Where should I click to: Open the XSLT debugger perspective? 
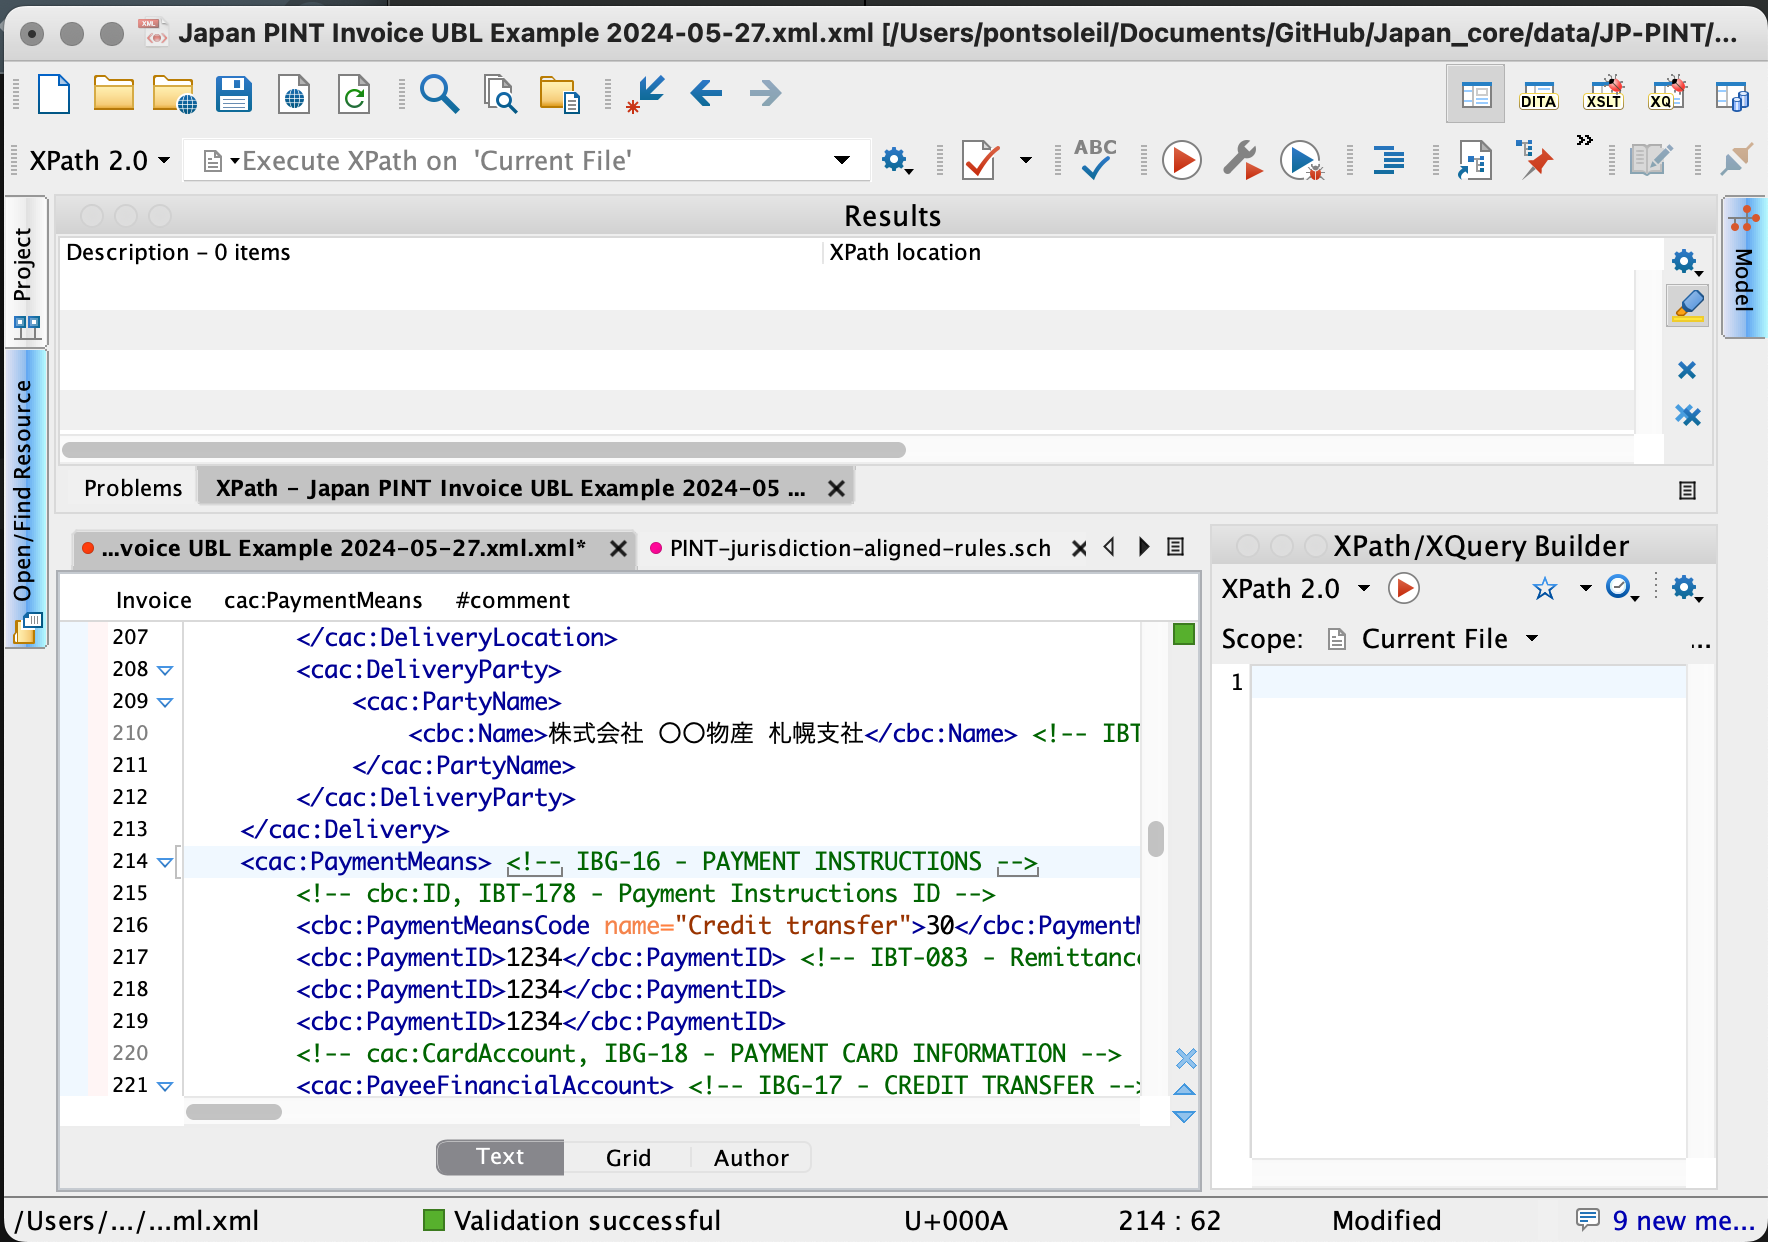coord(1603,93)
